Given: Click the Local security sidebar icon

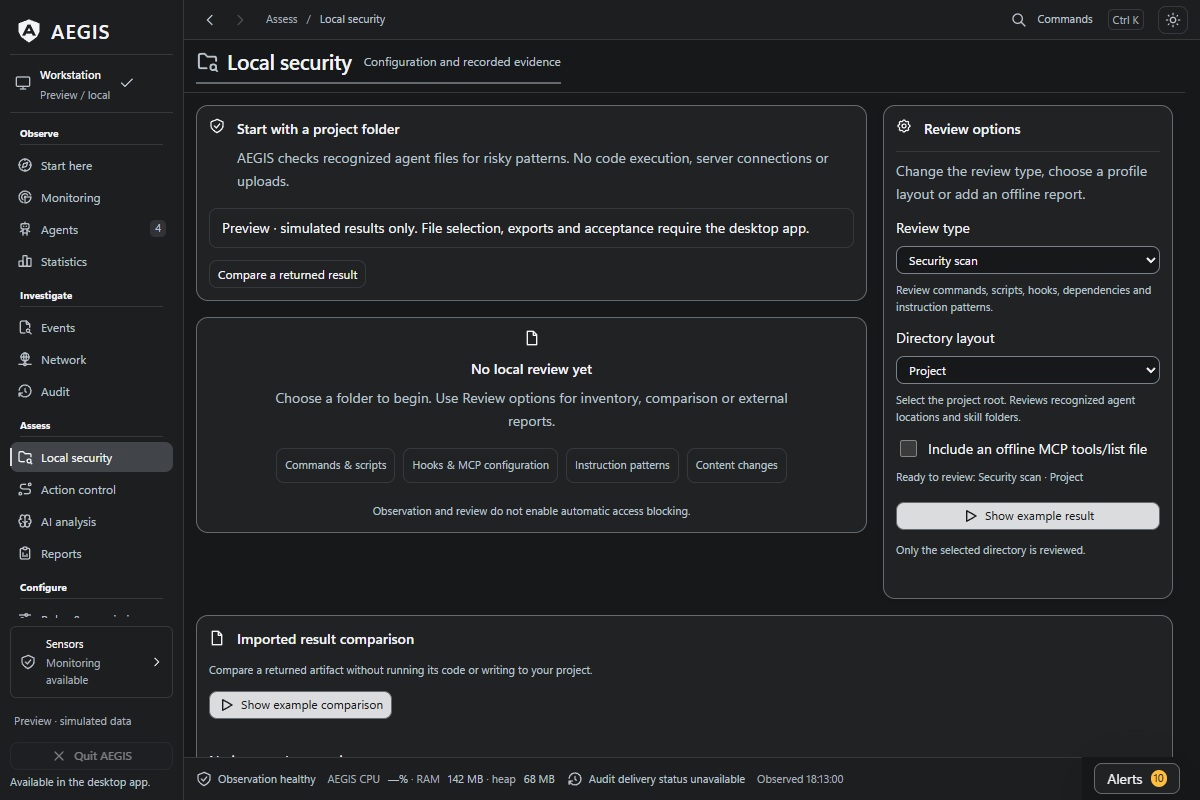Looking at the screenshot, I should (25, 458).
